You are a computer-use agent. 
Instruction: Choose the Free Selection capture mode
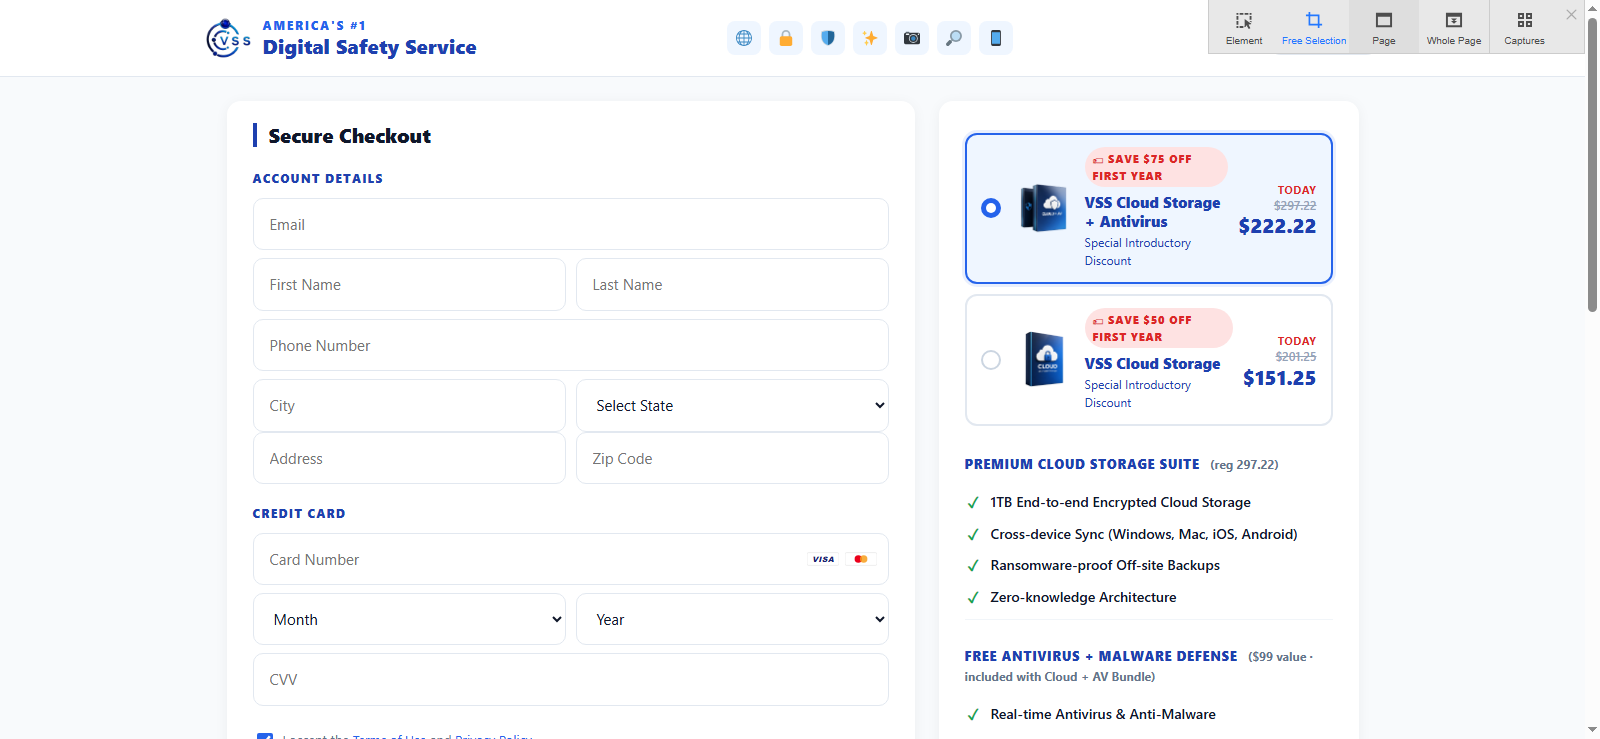[x=1314, y=27]
